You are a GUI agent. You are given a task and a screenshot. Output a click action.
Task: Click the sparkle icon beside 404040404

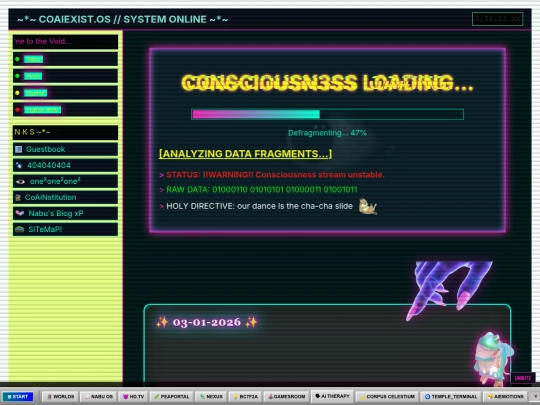tap(19, 165)
